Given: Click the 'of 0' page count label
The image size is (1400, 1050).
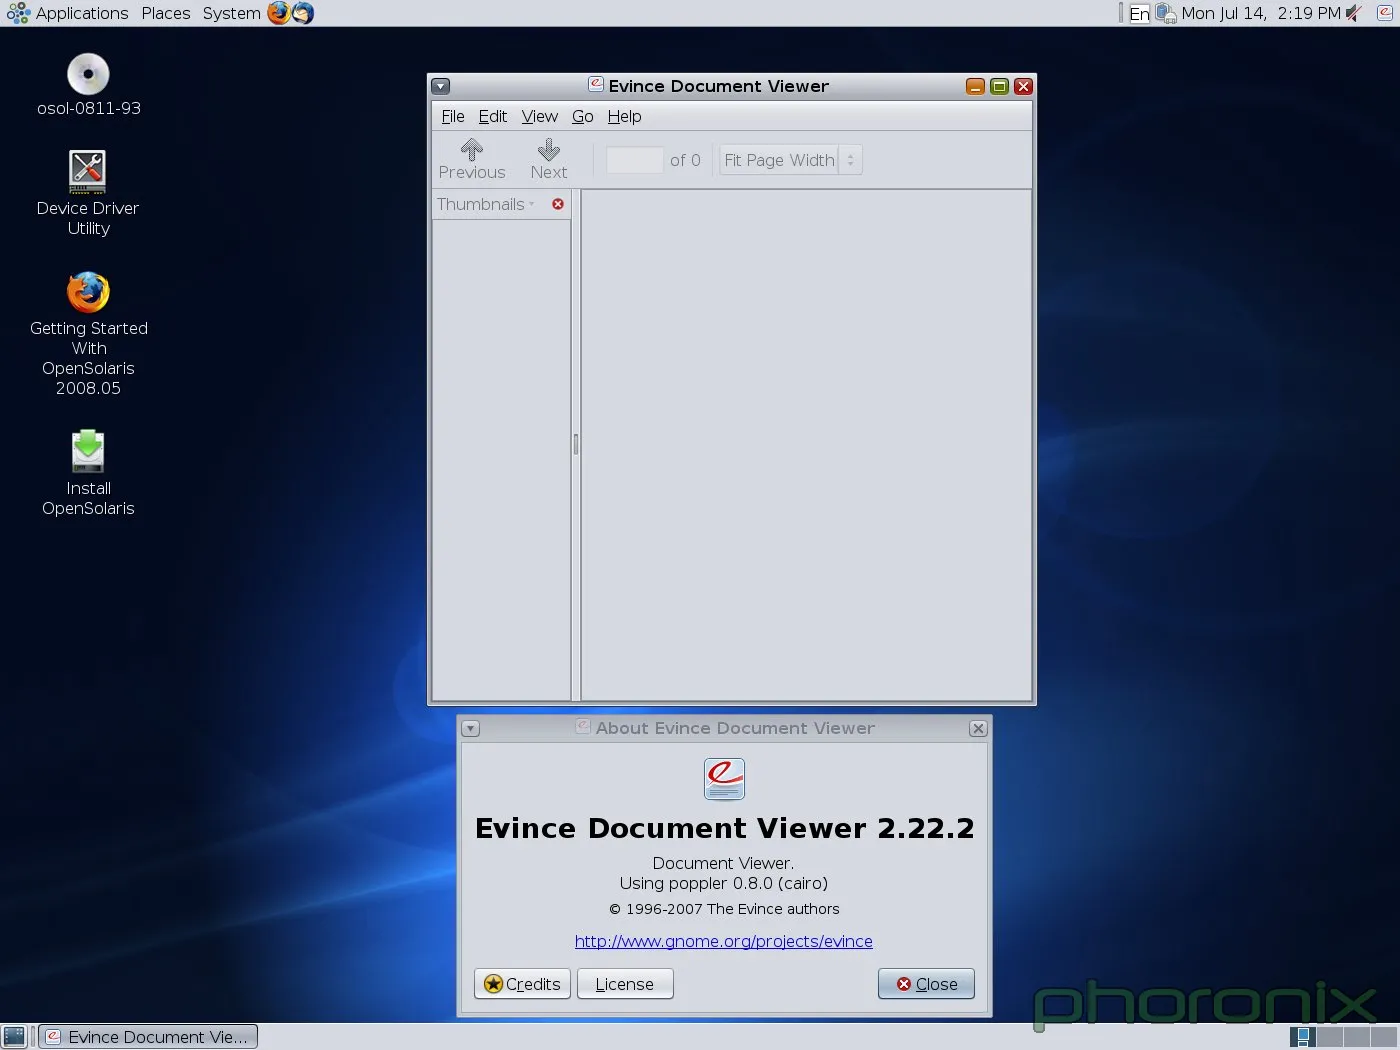Looking at the screenshot, I should (685, 160).
